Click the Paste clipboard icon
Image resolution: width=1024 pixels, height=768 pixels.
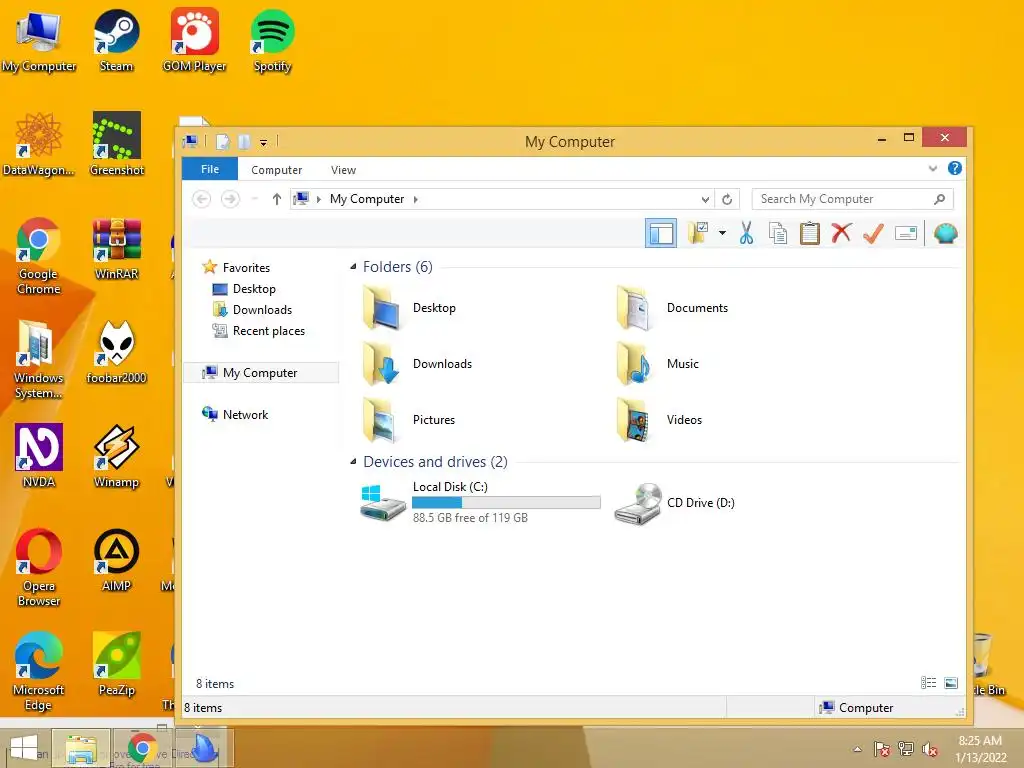click(x=809, y=233)
